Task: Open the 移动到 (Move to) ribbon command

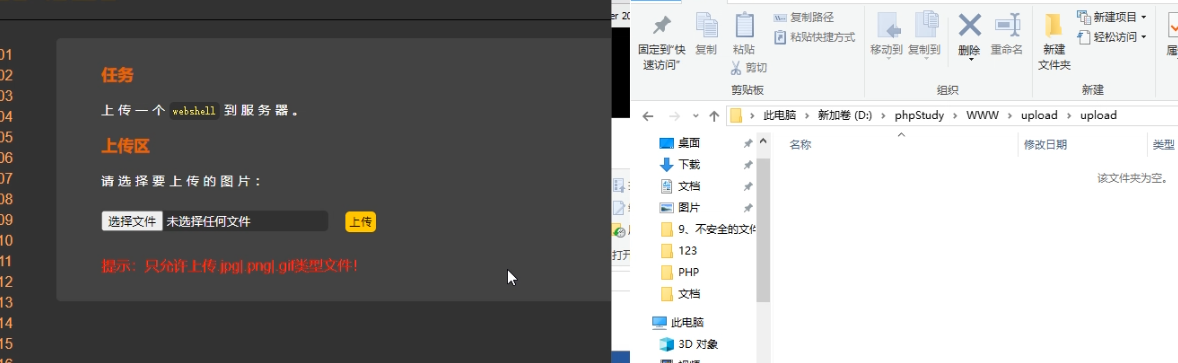Action: point(886,35)
